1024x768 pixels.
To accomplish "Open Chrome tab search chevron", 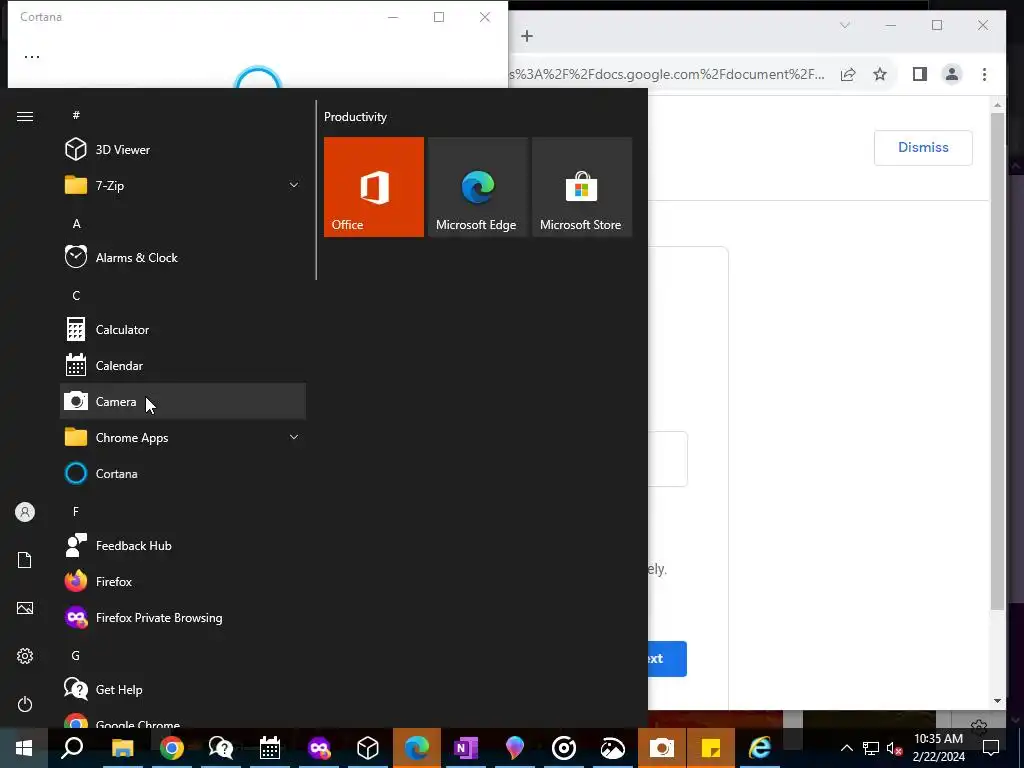I will pos(844,25).
